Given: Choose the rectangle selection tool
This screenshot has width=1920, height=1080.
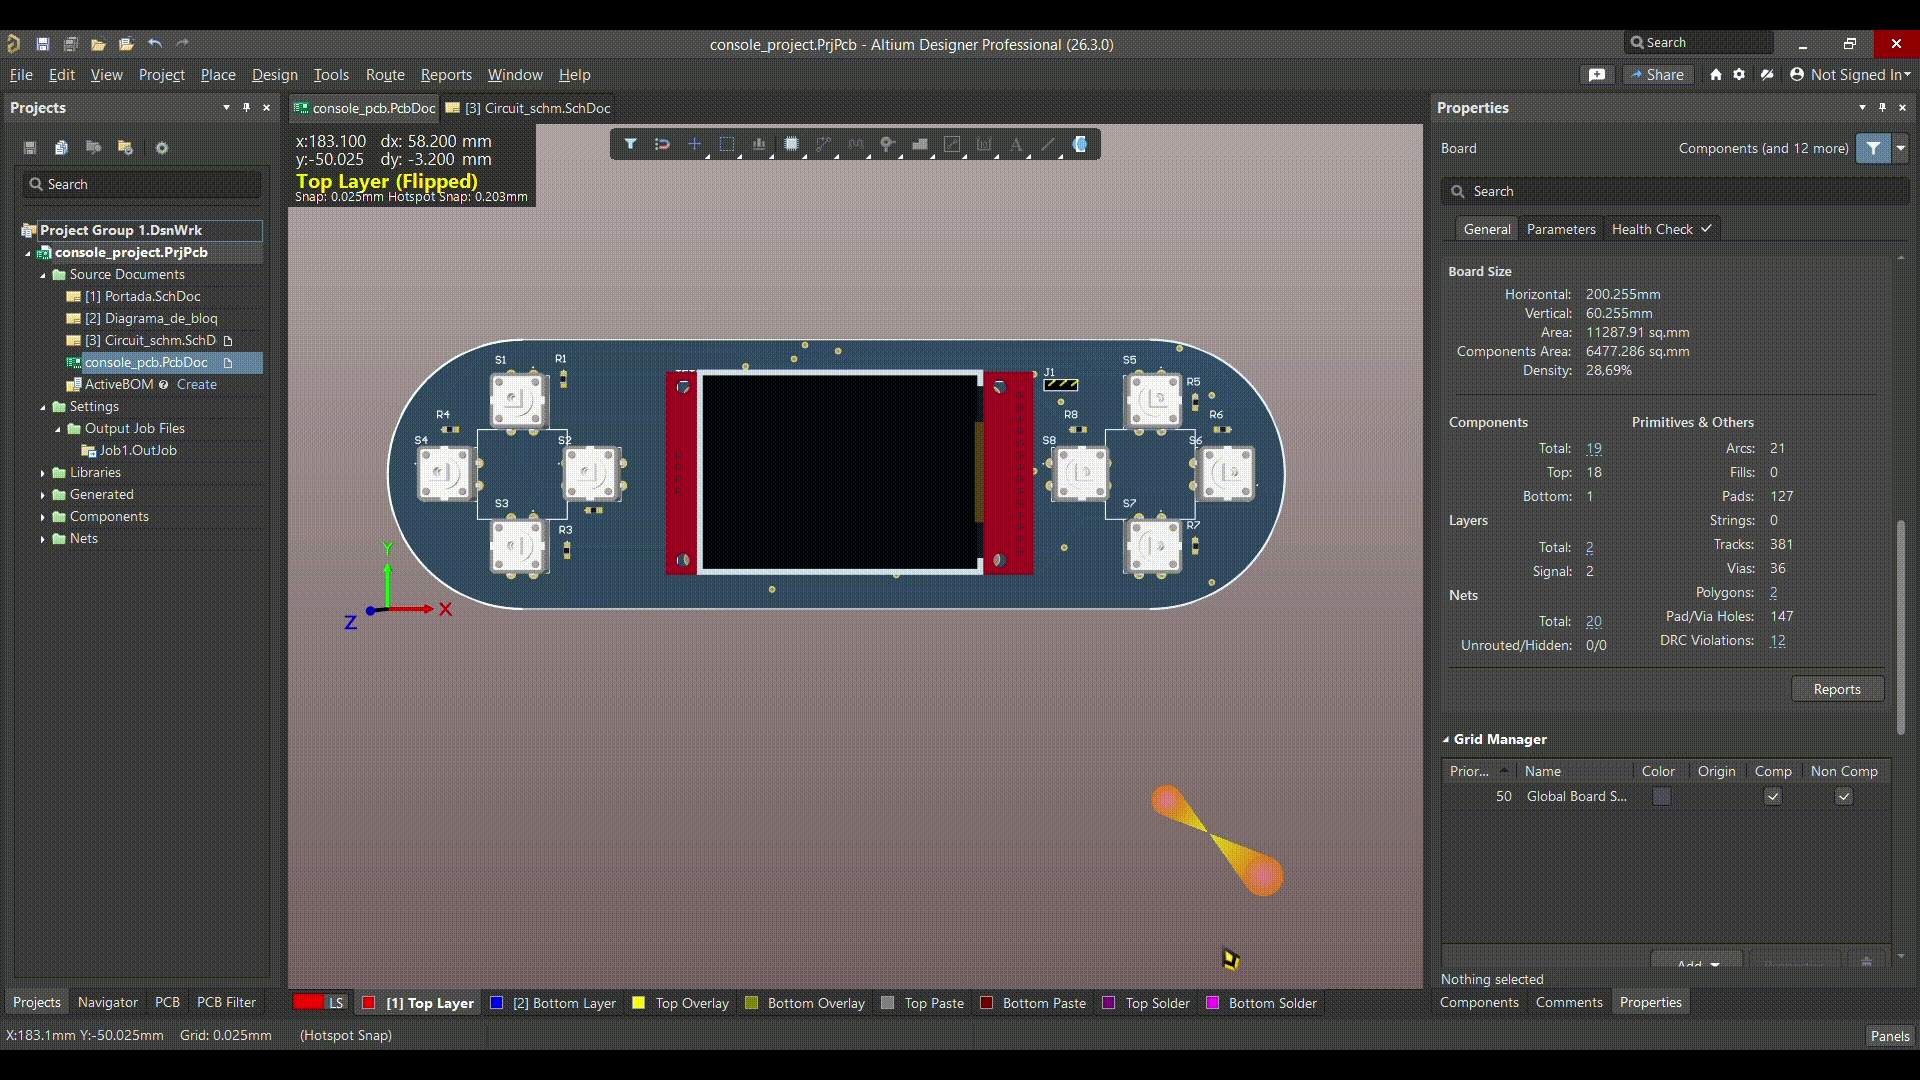Looking at the screenshot, I should (727, 144).
